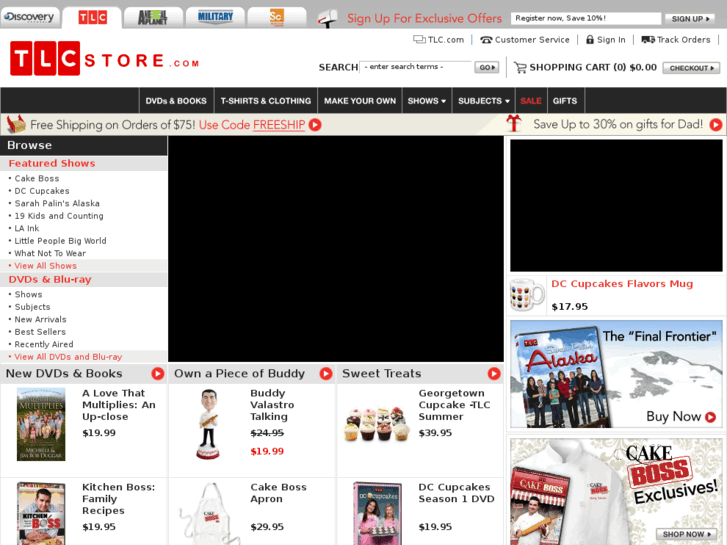
Task: Open Georgetown Cupcake cupcakes image
Action: click(x=376, y=424)
